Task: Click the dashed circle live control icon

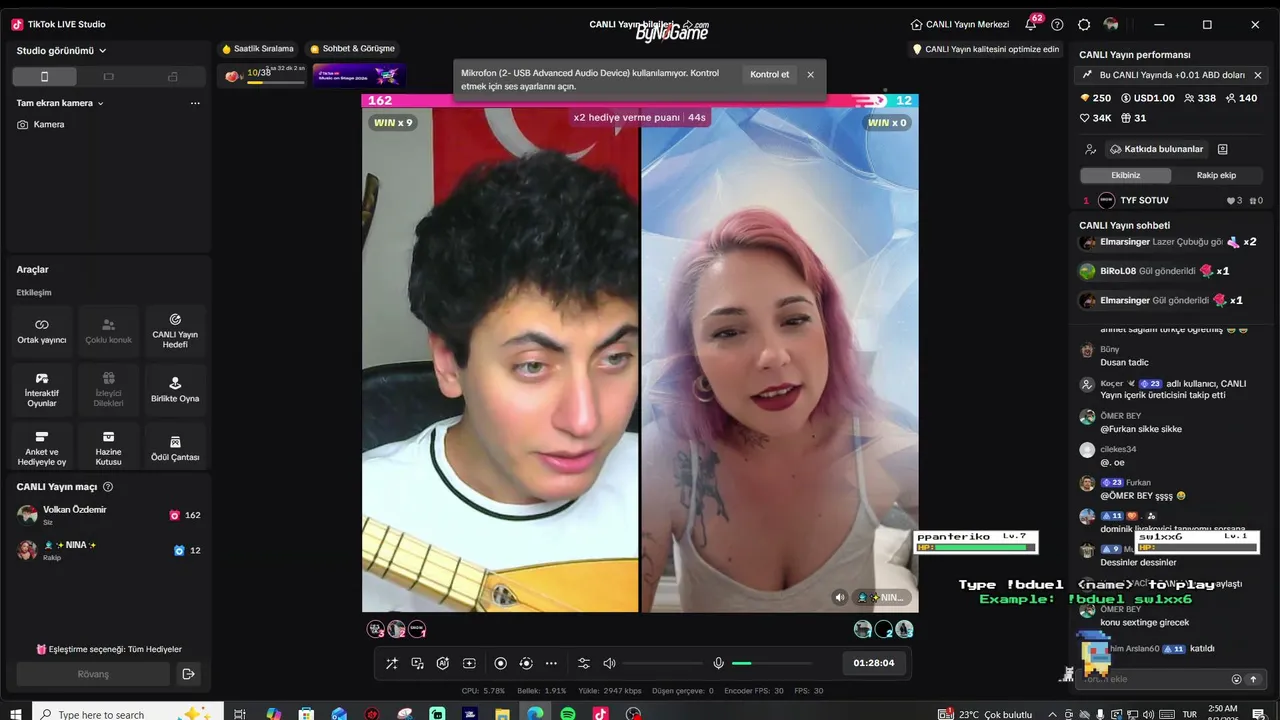Action: (526, 663)
